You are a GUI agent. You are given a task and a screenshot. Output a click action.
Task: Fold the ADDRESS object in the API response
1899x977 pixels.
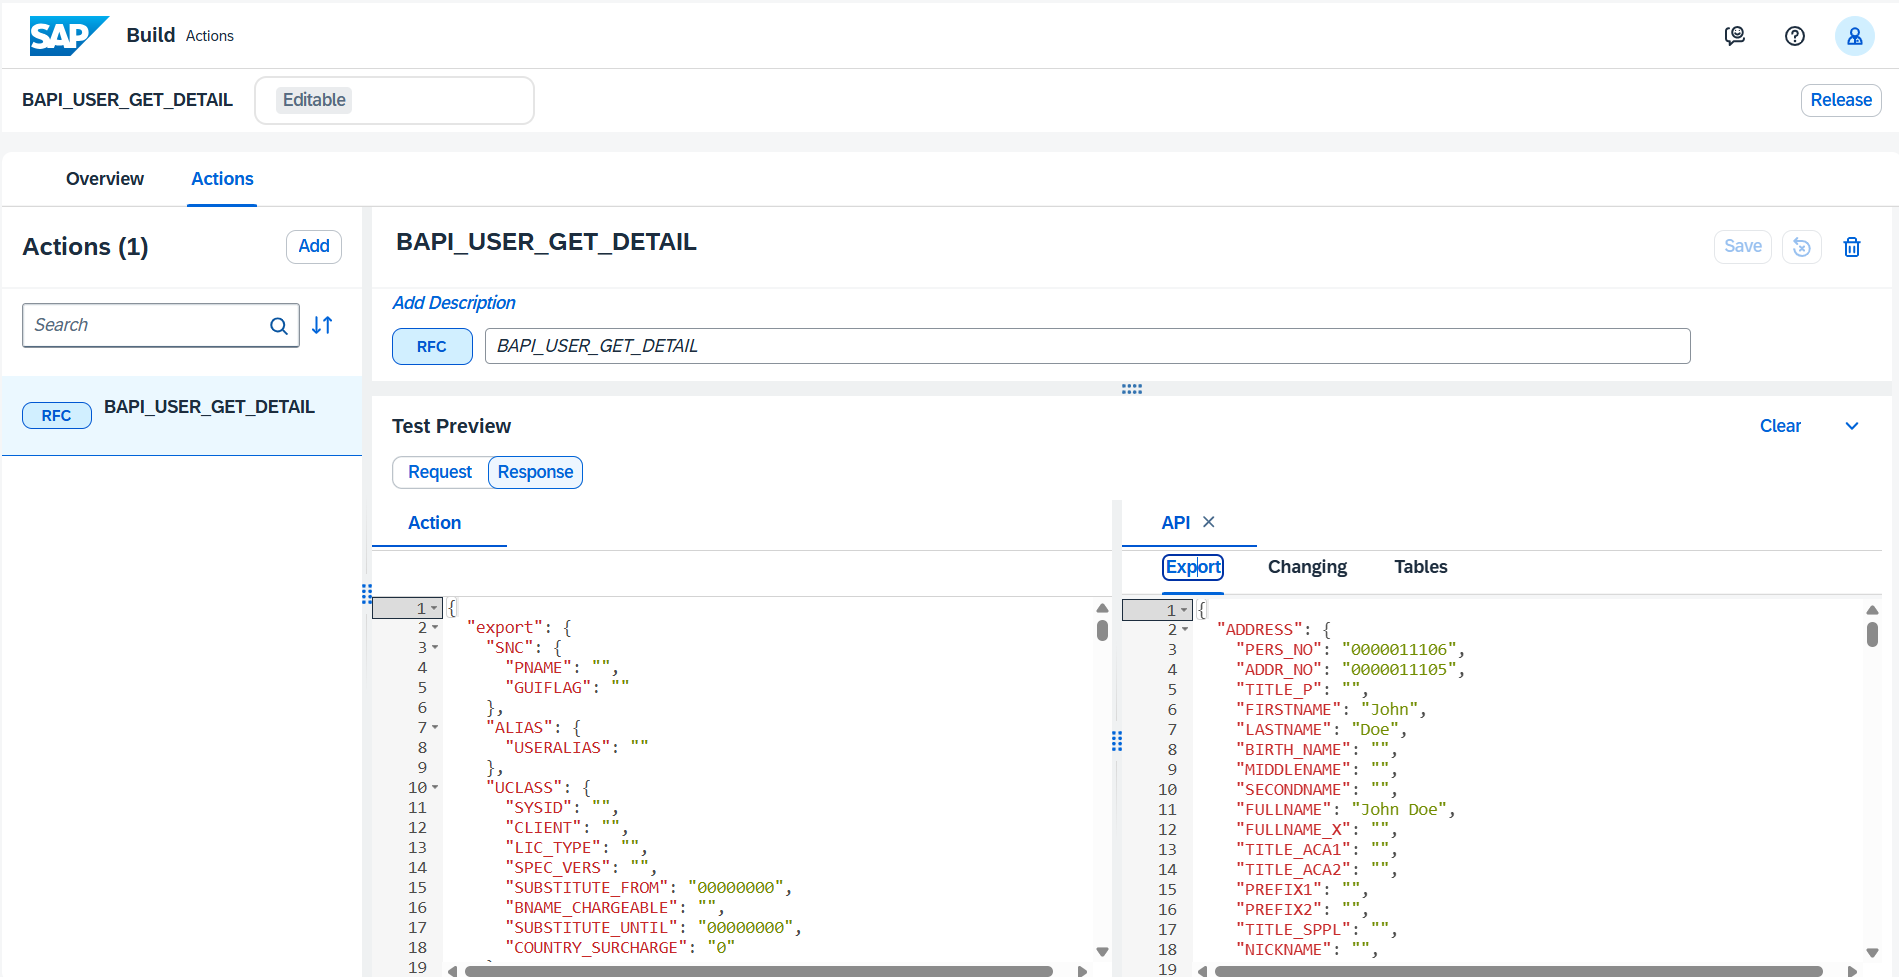coord(1185,629)
